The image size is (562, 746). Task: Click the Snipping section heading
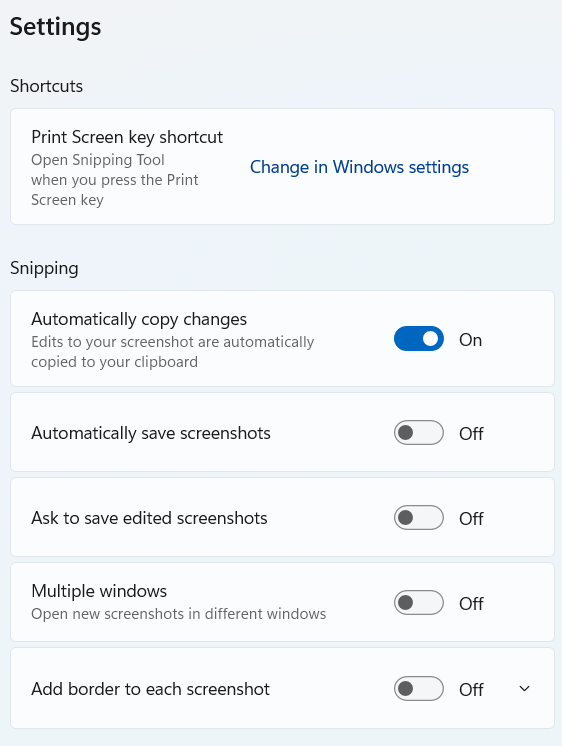44,268
